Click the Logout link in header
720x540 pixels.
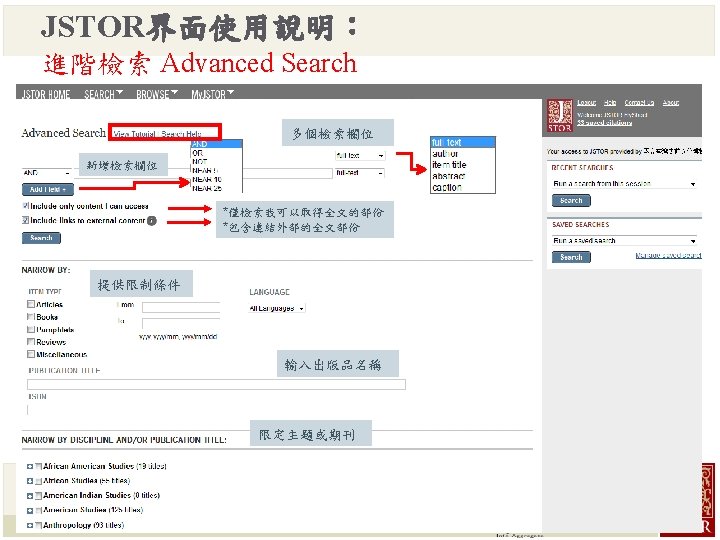pyautogui.click(x=586, y=102)
